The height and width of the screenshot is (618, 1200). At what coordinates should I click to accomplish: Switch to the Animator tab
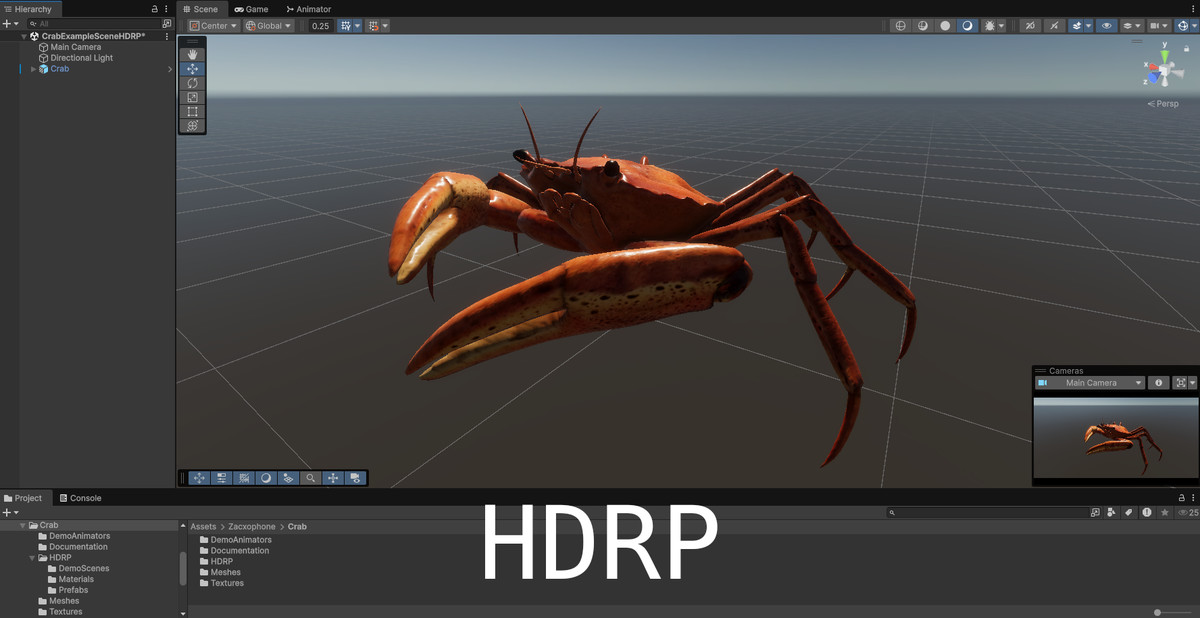tap(308, 9)
